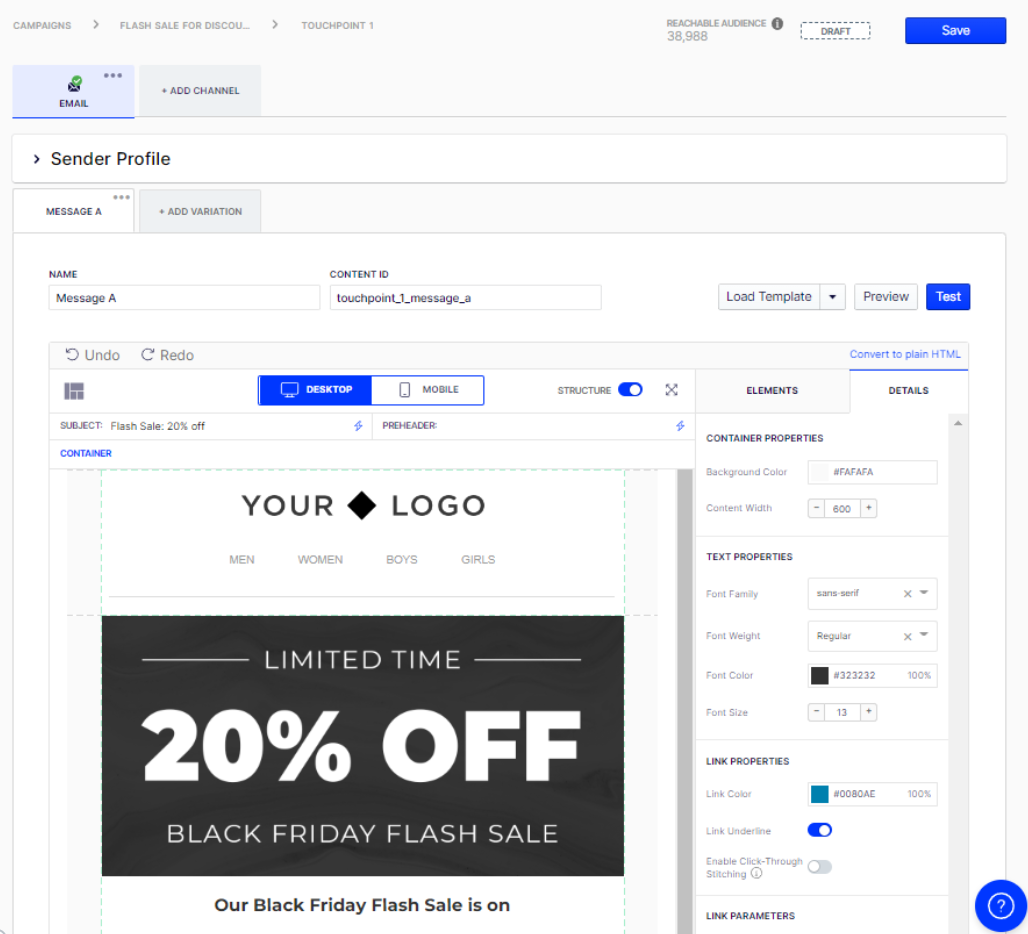Open Email channel three-dot options menu
Viewport: 1028px width, 934px height.
coord(113,75)
